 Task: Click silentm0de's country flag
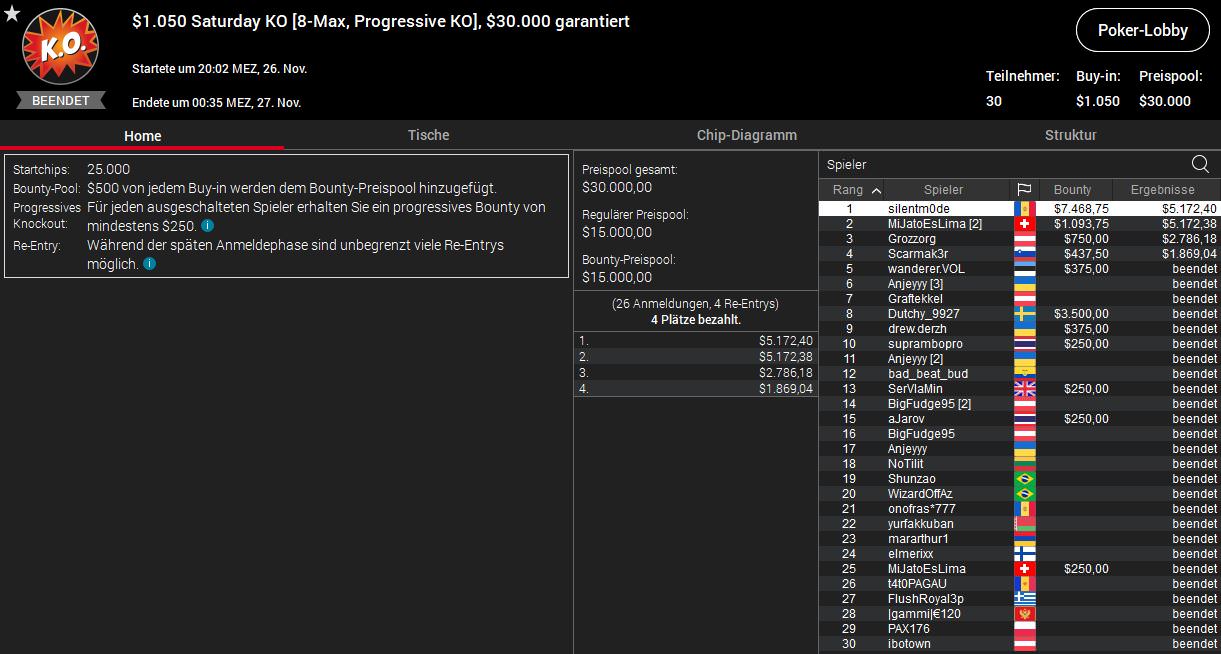click(x=1024, y=208)
